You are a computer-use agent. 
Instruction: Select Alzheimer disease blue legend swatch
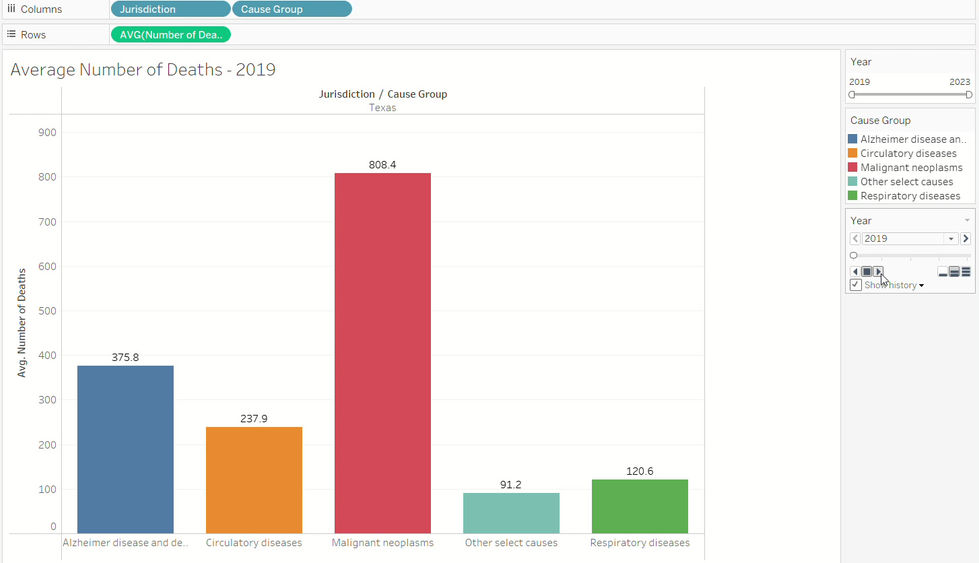click(852, 139)
